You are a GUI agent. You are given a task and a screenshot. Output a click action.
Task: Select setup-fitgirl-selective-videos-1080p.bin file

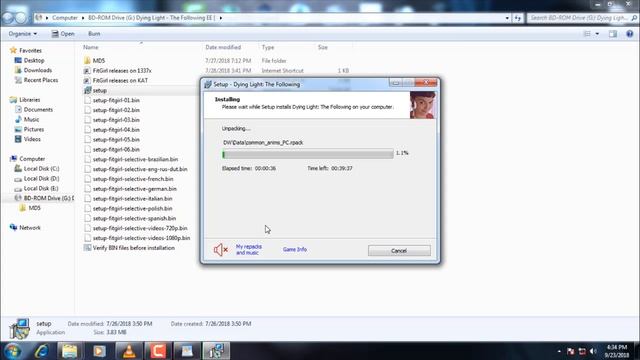(141, 238)
